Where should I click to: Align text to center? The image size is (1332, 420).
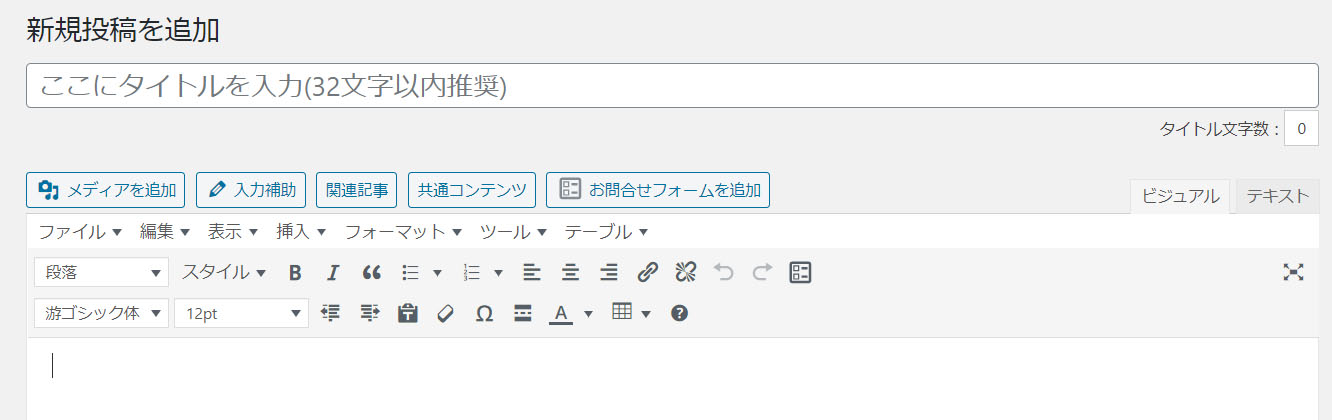coord(570,272)
